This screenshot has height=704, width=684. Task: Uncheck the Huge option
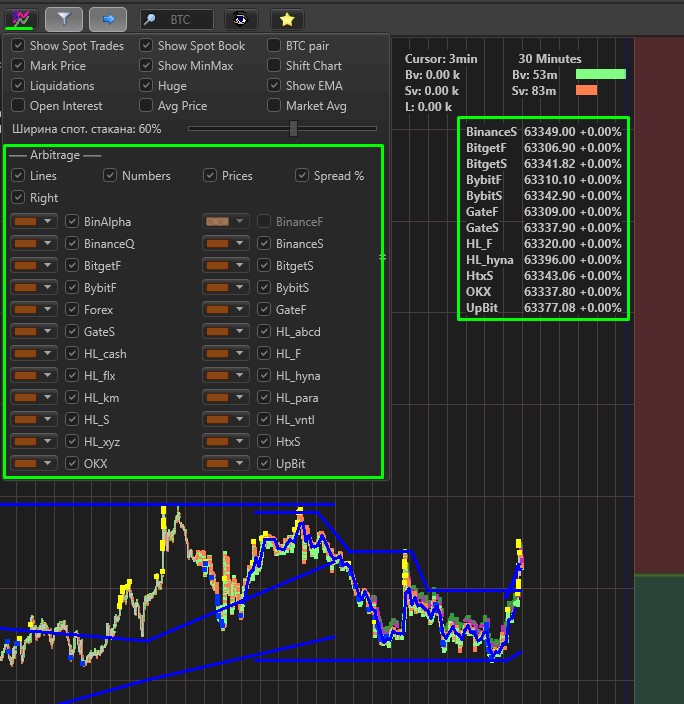coord(146,85)
